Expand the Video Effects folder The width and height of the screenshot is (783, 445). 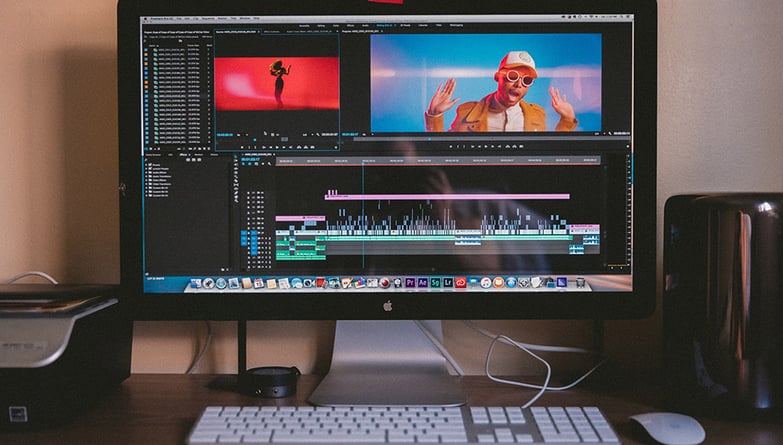pos(146,180)
